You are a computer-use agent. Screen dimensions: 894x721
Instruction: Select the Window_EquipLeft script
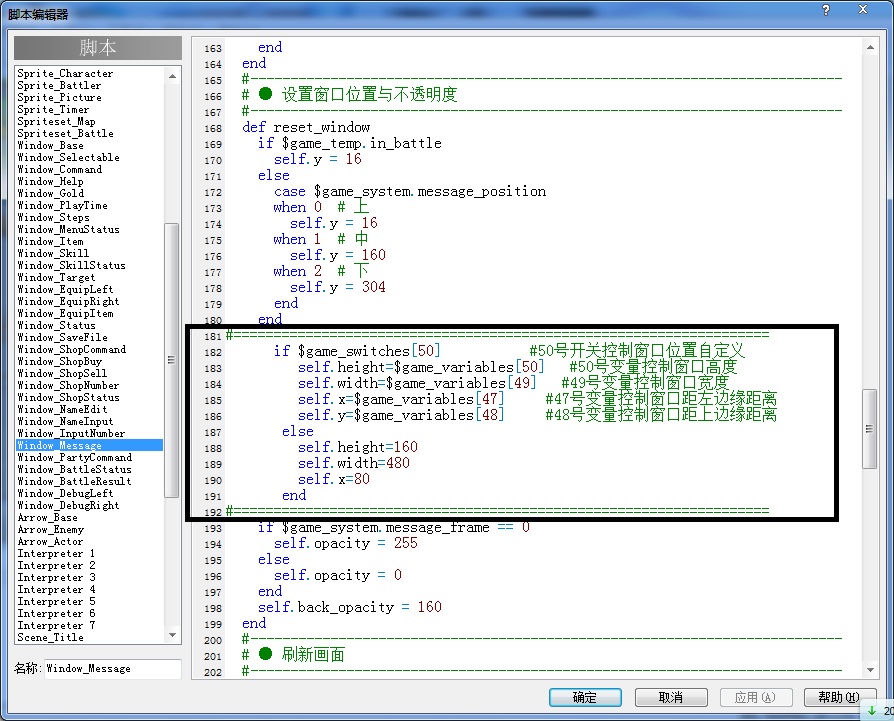pyautogui.click(x=66, y=289)
